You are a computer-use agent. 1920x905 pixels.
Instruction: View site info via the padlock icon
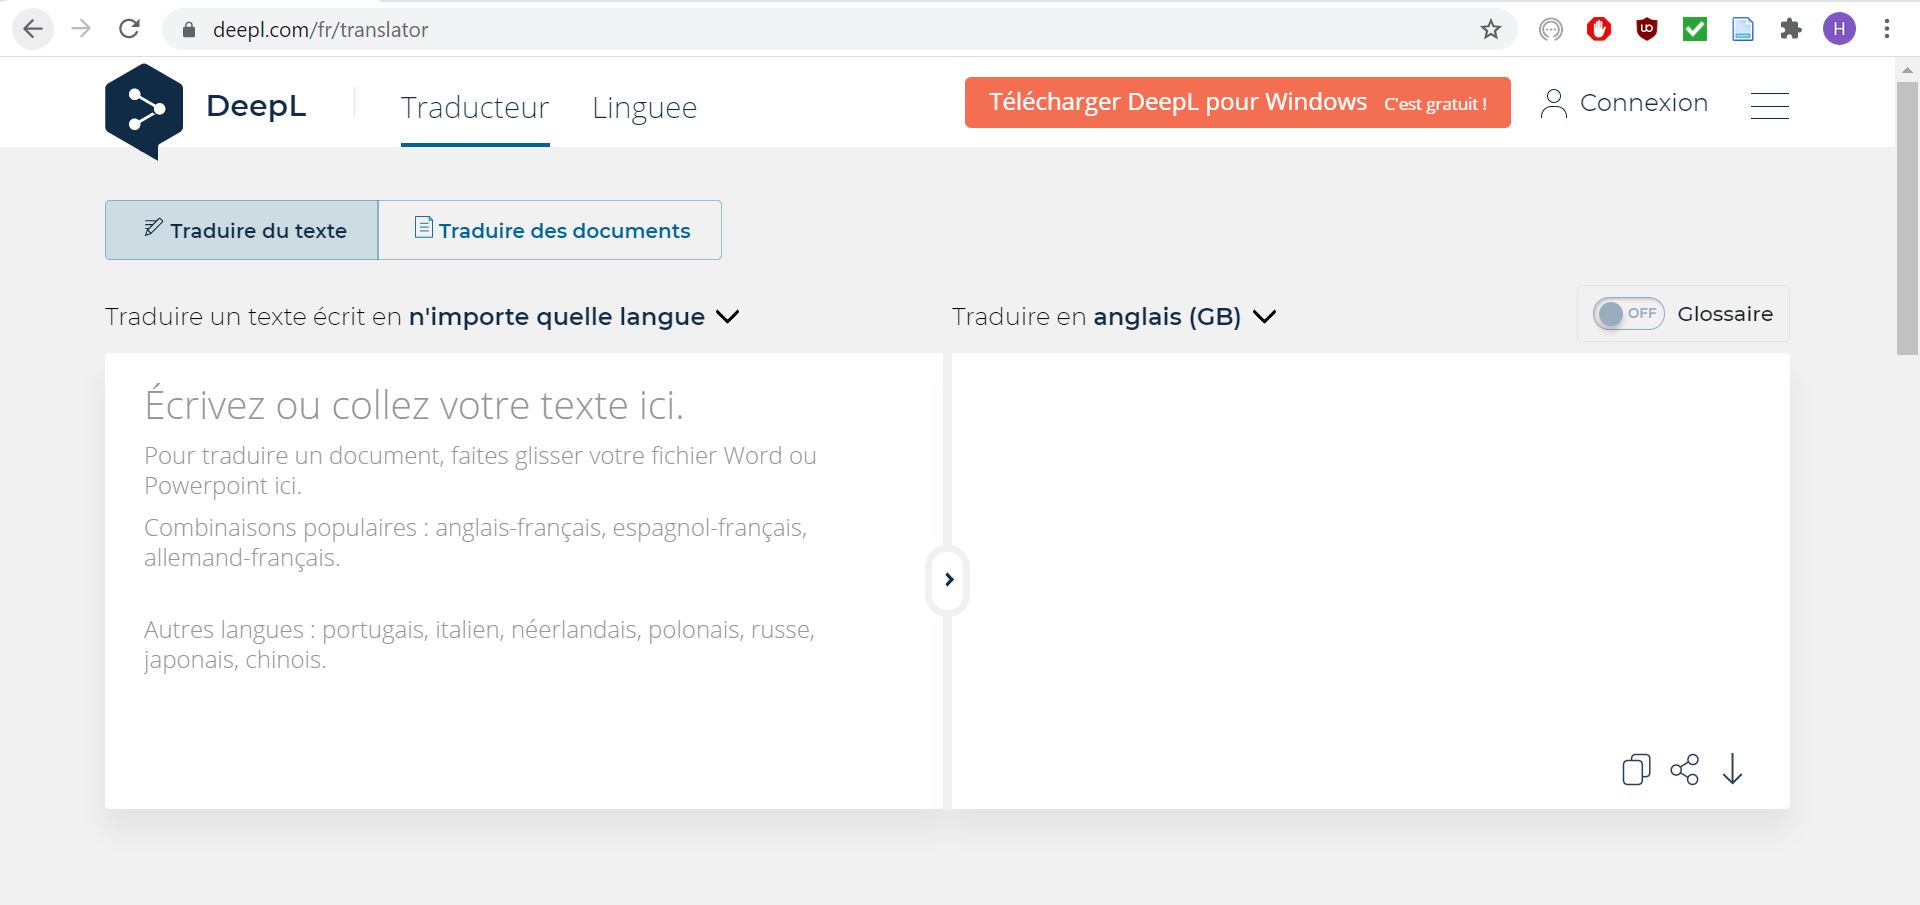pyautogui.click(x=189, y=30)
